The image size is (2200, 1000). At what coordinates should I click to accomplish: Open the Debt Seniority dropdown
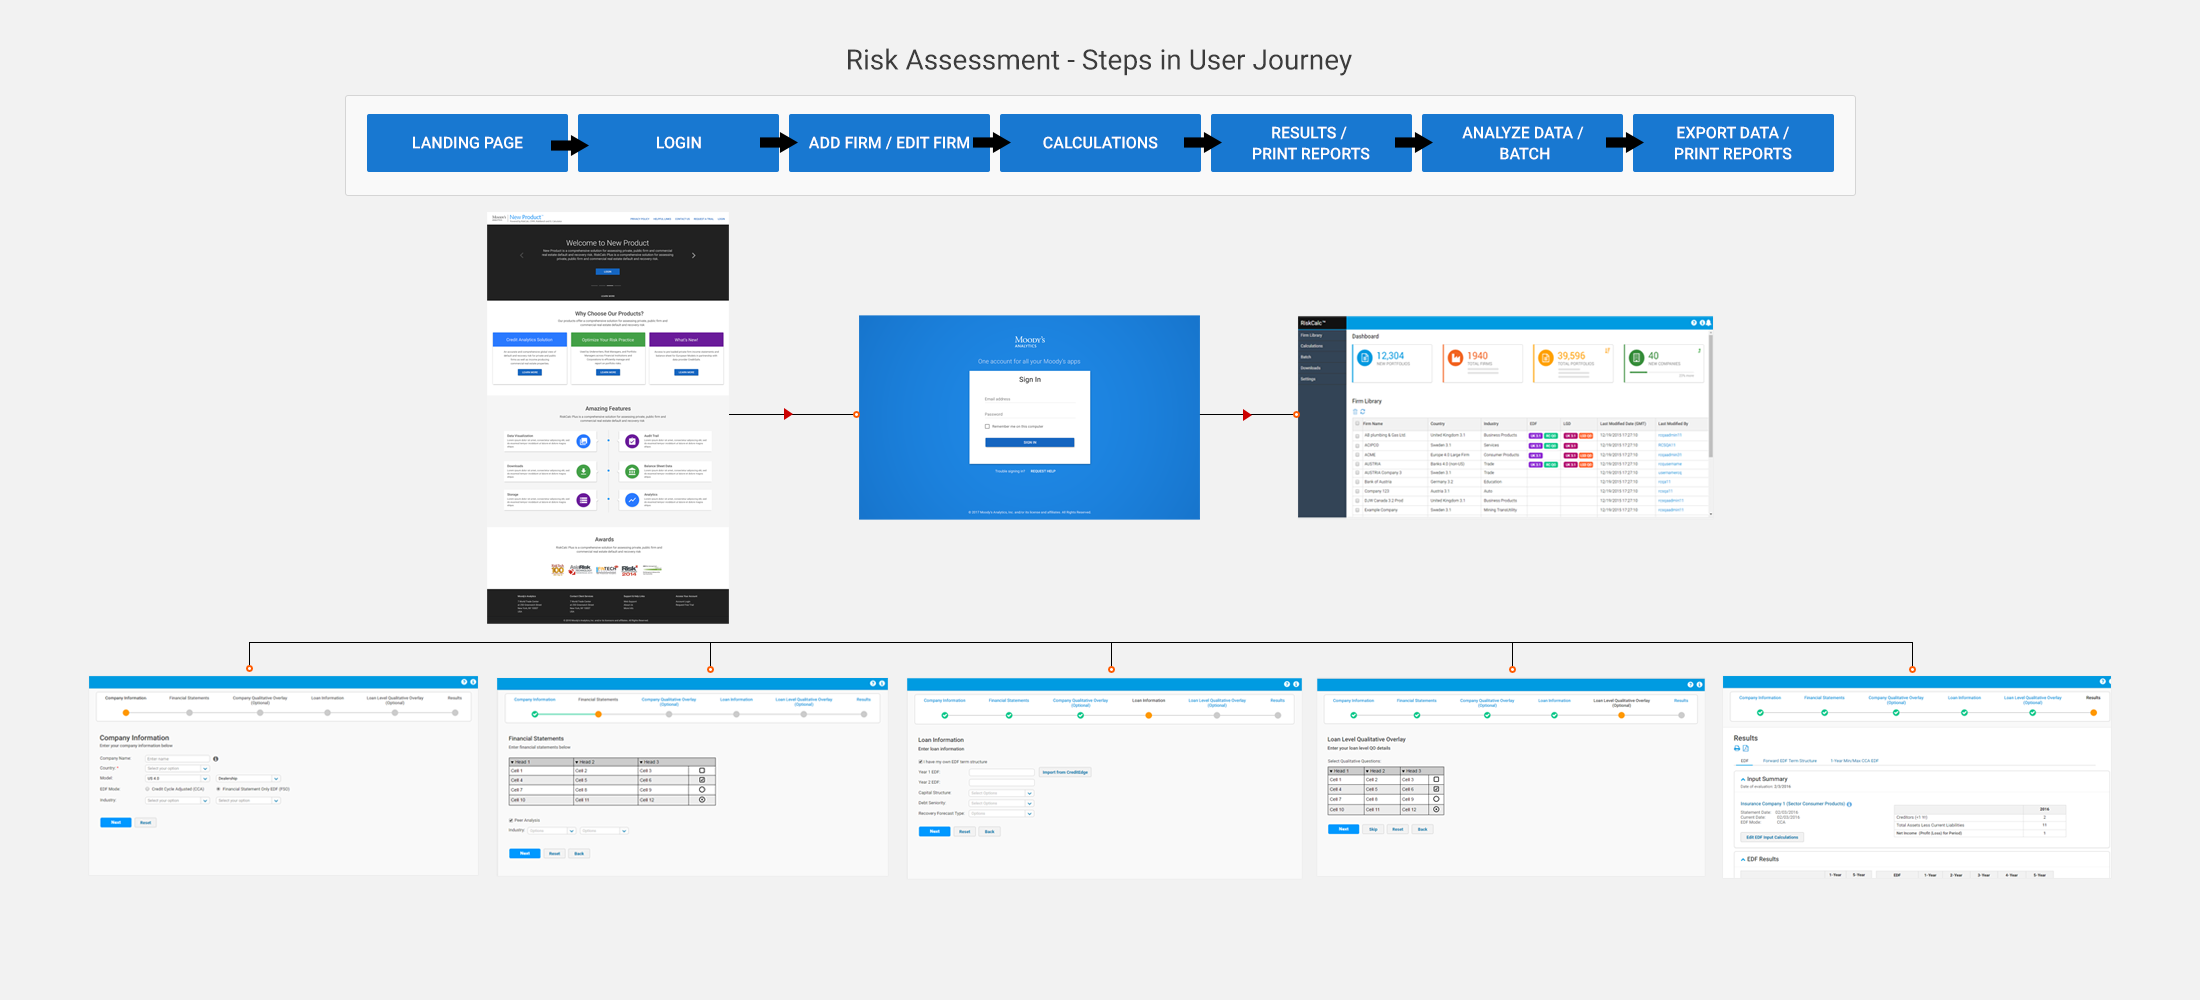pyautogui.click(x=1001, y=803)
